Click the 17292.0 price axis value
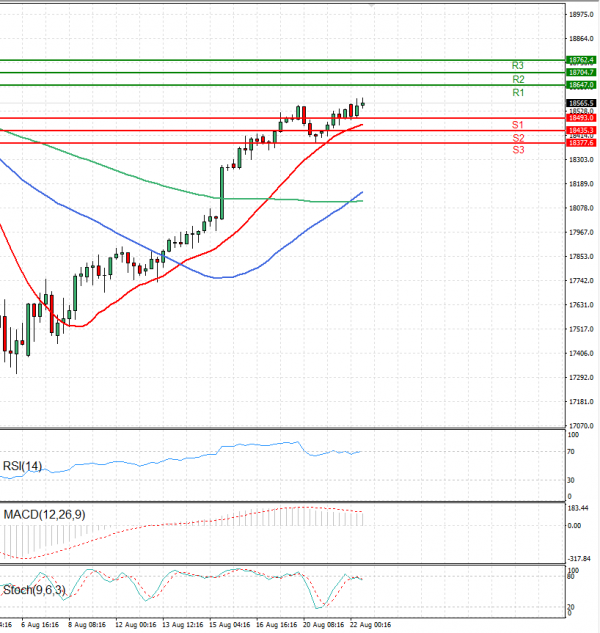Viewport: 600px width, 633px height. pyautogui.click(x=581, y=377)
